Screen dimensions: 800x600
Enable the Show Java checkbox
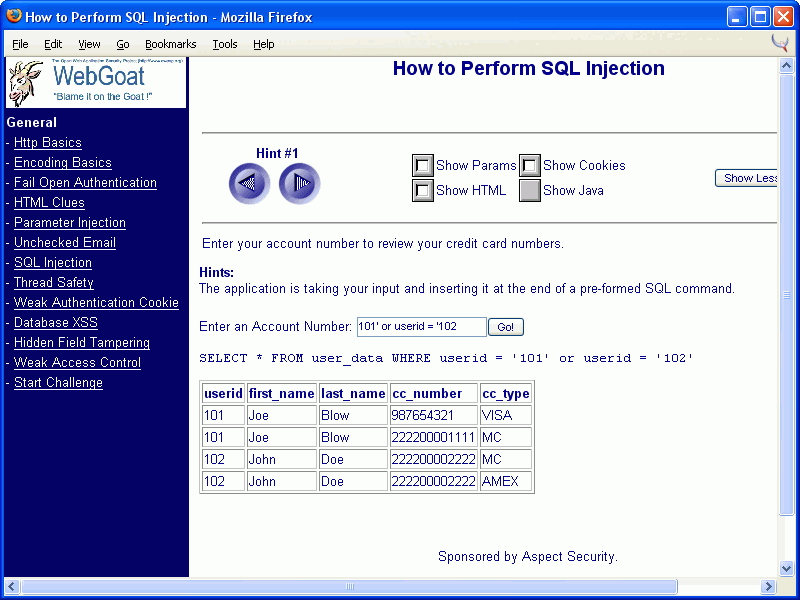[529, 190]
